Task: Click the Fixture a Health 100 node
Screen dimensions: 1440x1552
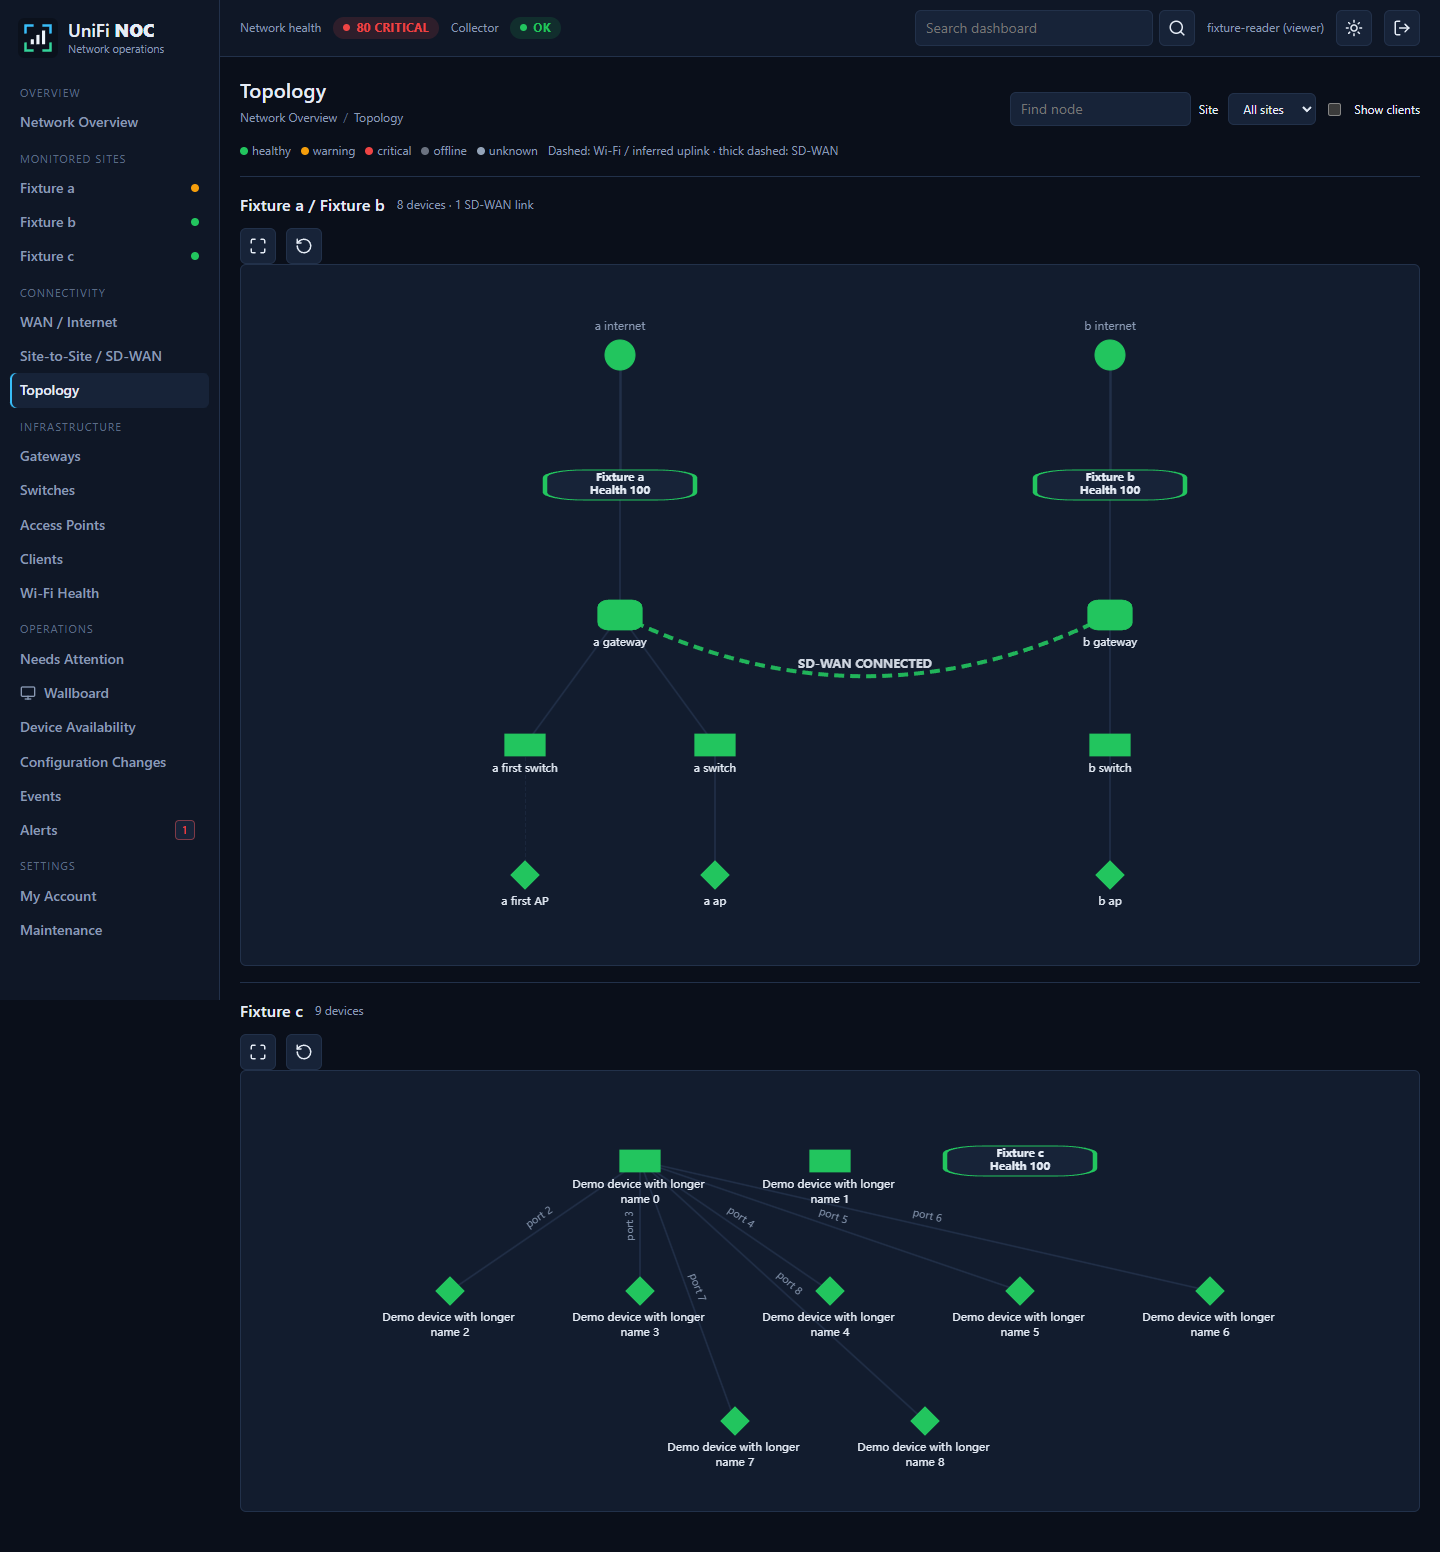Action: (620, 484)
